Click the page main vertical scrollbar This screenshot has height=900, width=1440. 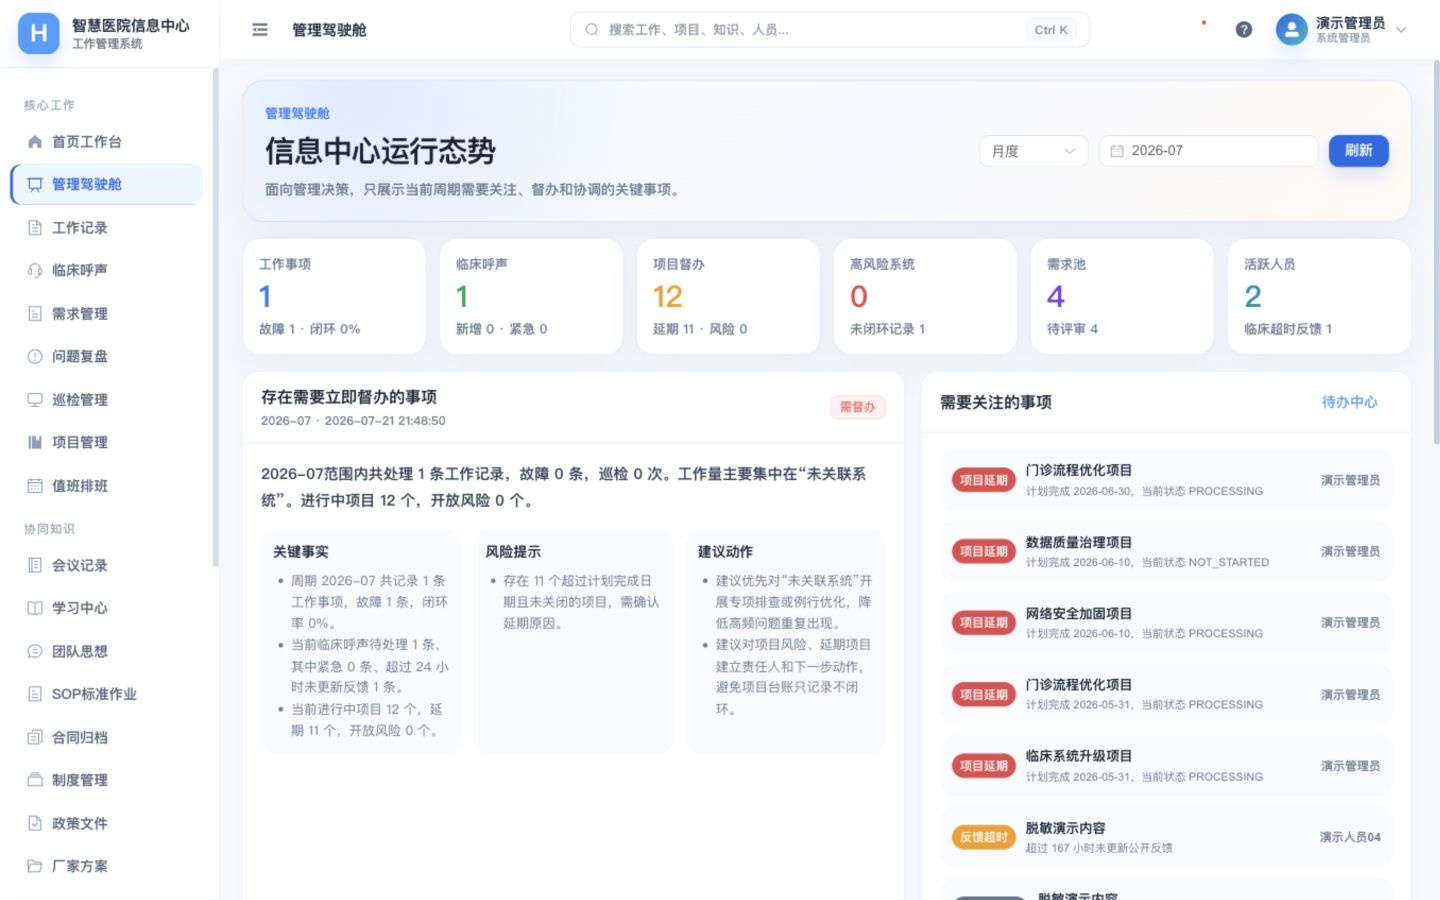[x=1436, y=252]
